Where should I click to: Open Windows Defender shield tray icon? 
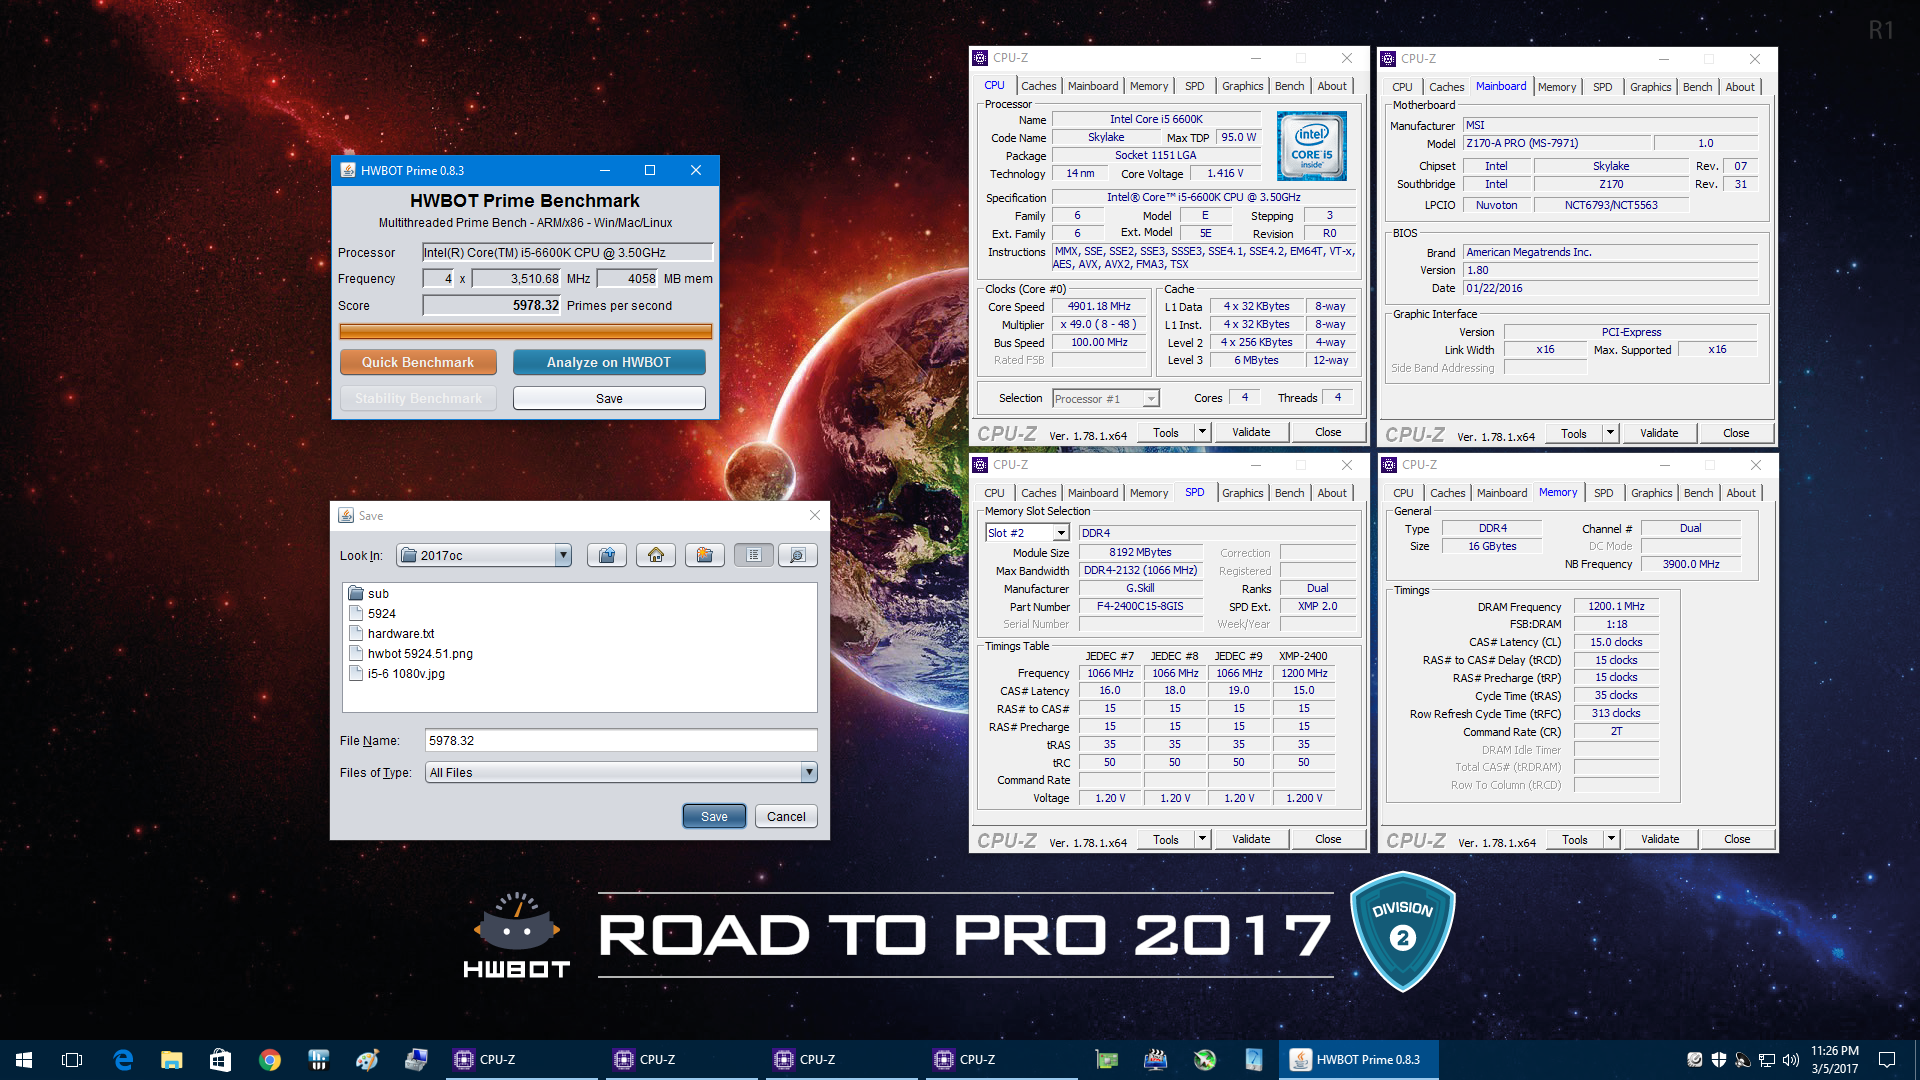click(x=1719, y=1059)
